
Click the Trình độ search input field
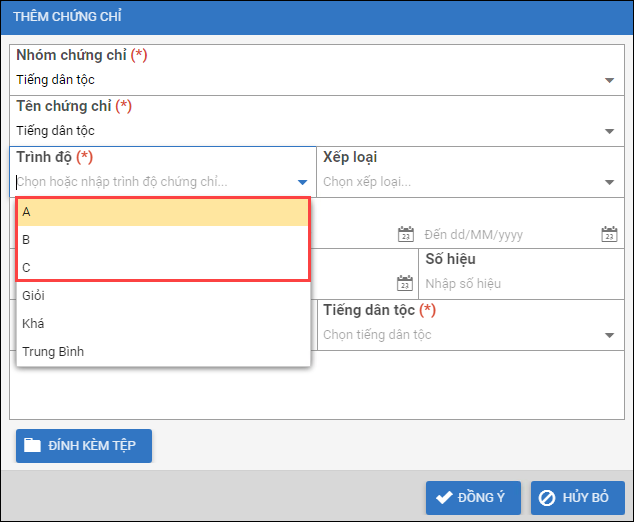point(150,182)
